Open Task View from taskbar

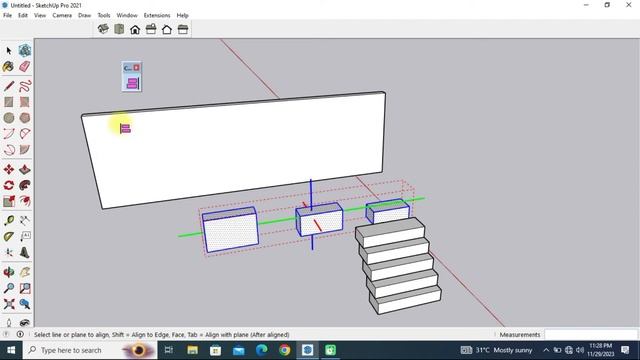(x=169, y=350)
